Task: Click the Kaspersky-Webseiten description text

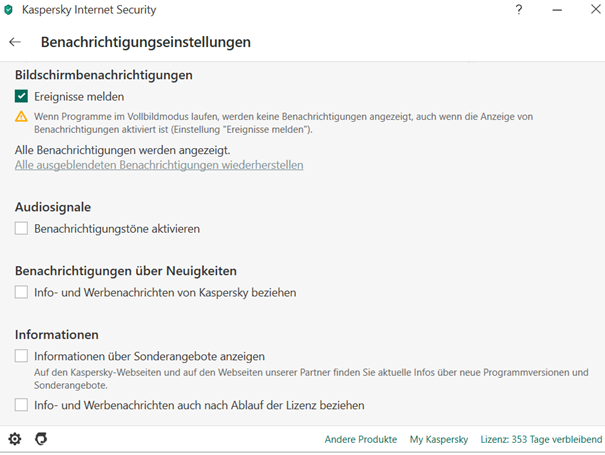Action: 311,379
